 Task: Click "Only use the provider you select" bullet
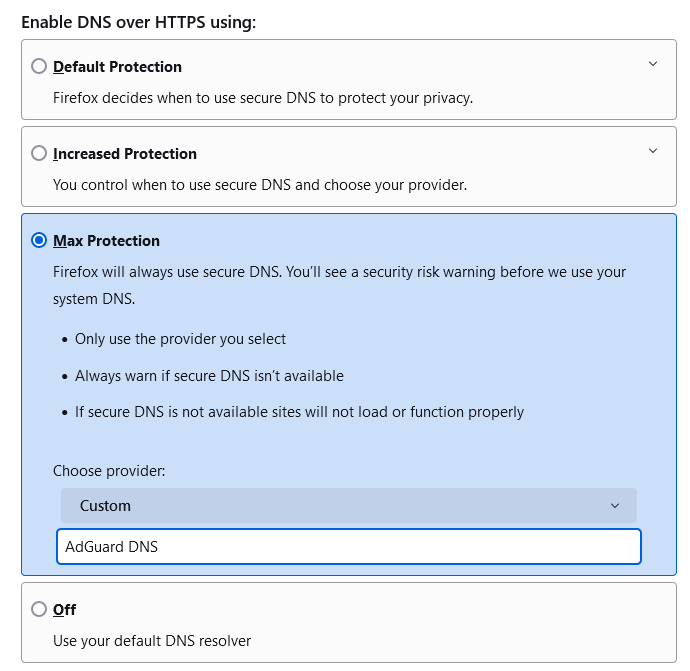[180, 339]
